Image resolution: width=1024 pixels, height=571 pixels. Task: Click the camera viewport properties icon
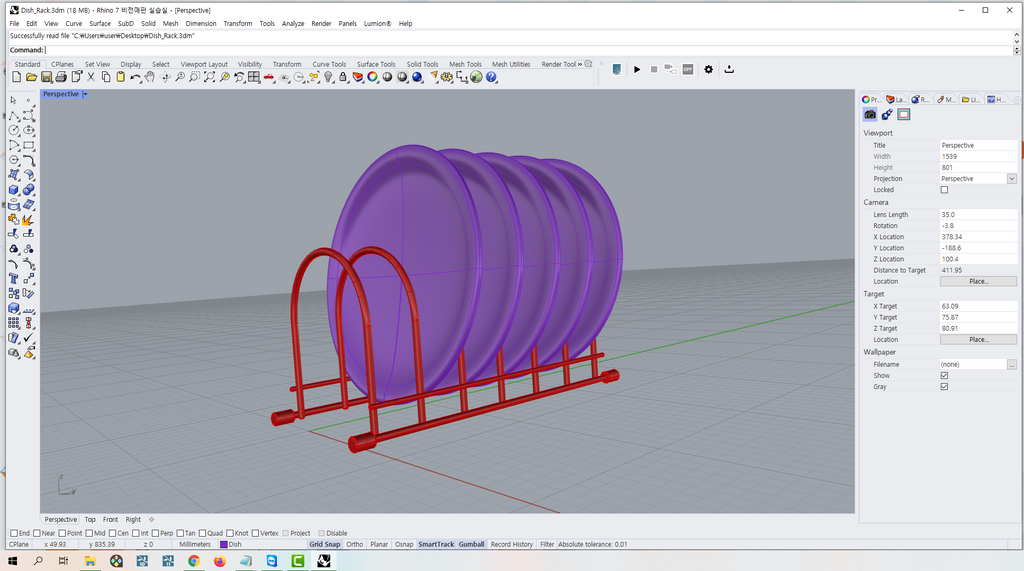point(870,115)
